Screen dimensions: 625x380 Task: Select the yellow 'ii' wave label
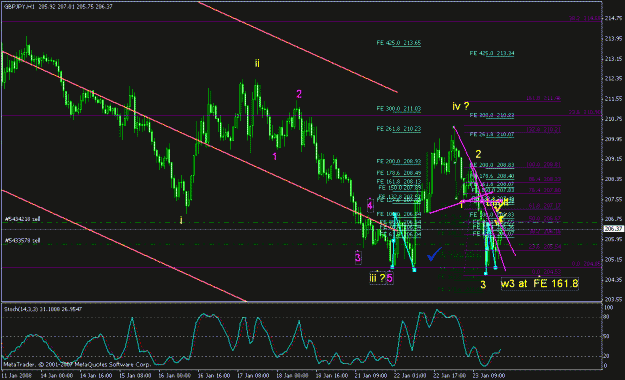coord(257,63)
